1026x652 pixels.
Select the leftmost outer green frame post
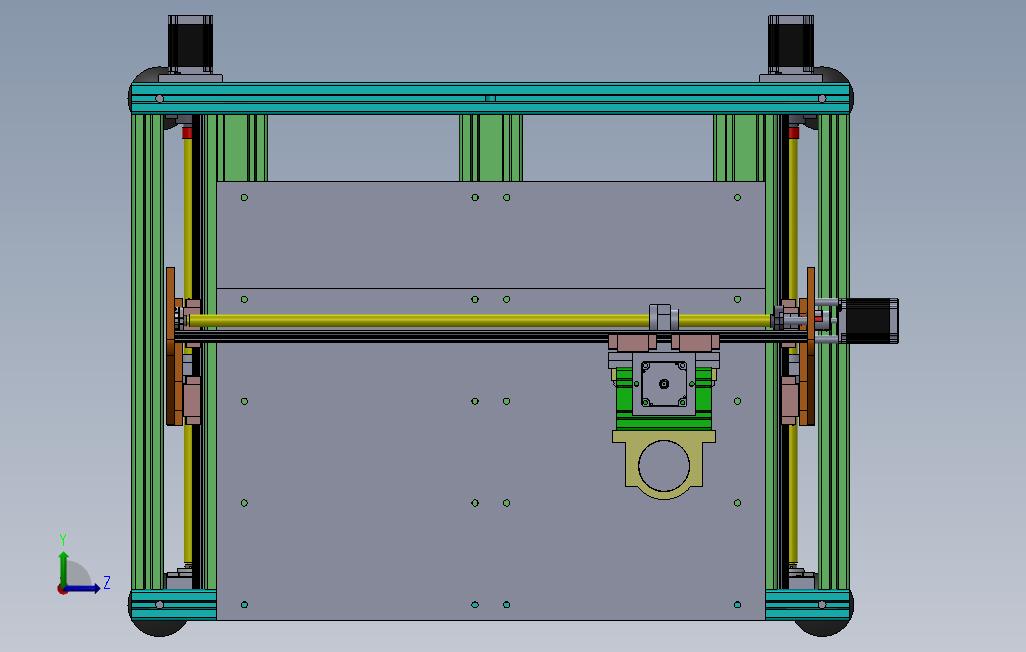click(147, 352)
